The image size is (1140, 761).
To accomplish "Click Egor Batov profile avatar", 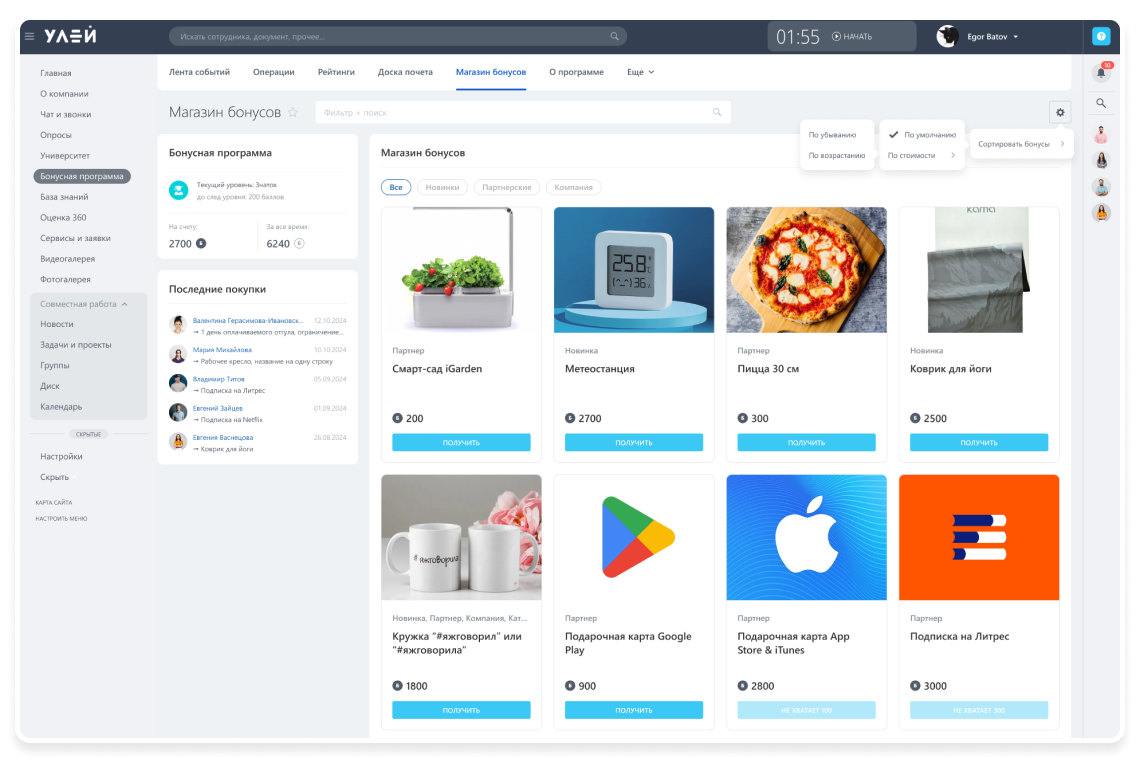I will [x=947, y=36].
